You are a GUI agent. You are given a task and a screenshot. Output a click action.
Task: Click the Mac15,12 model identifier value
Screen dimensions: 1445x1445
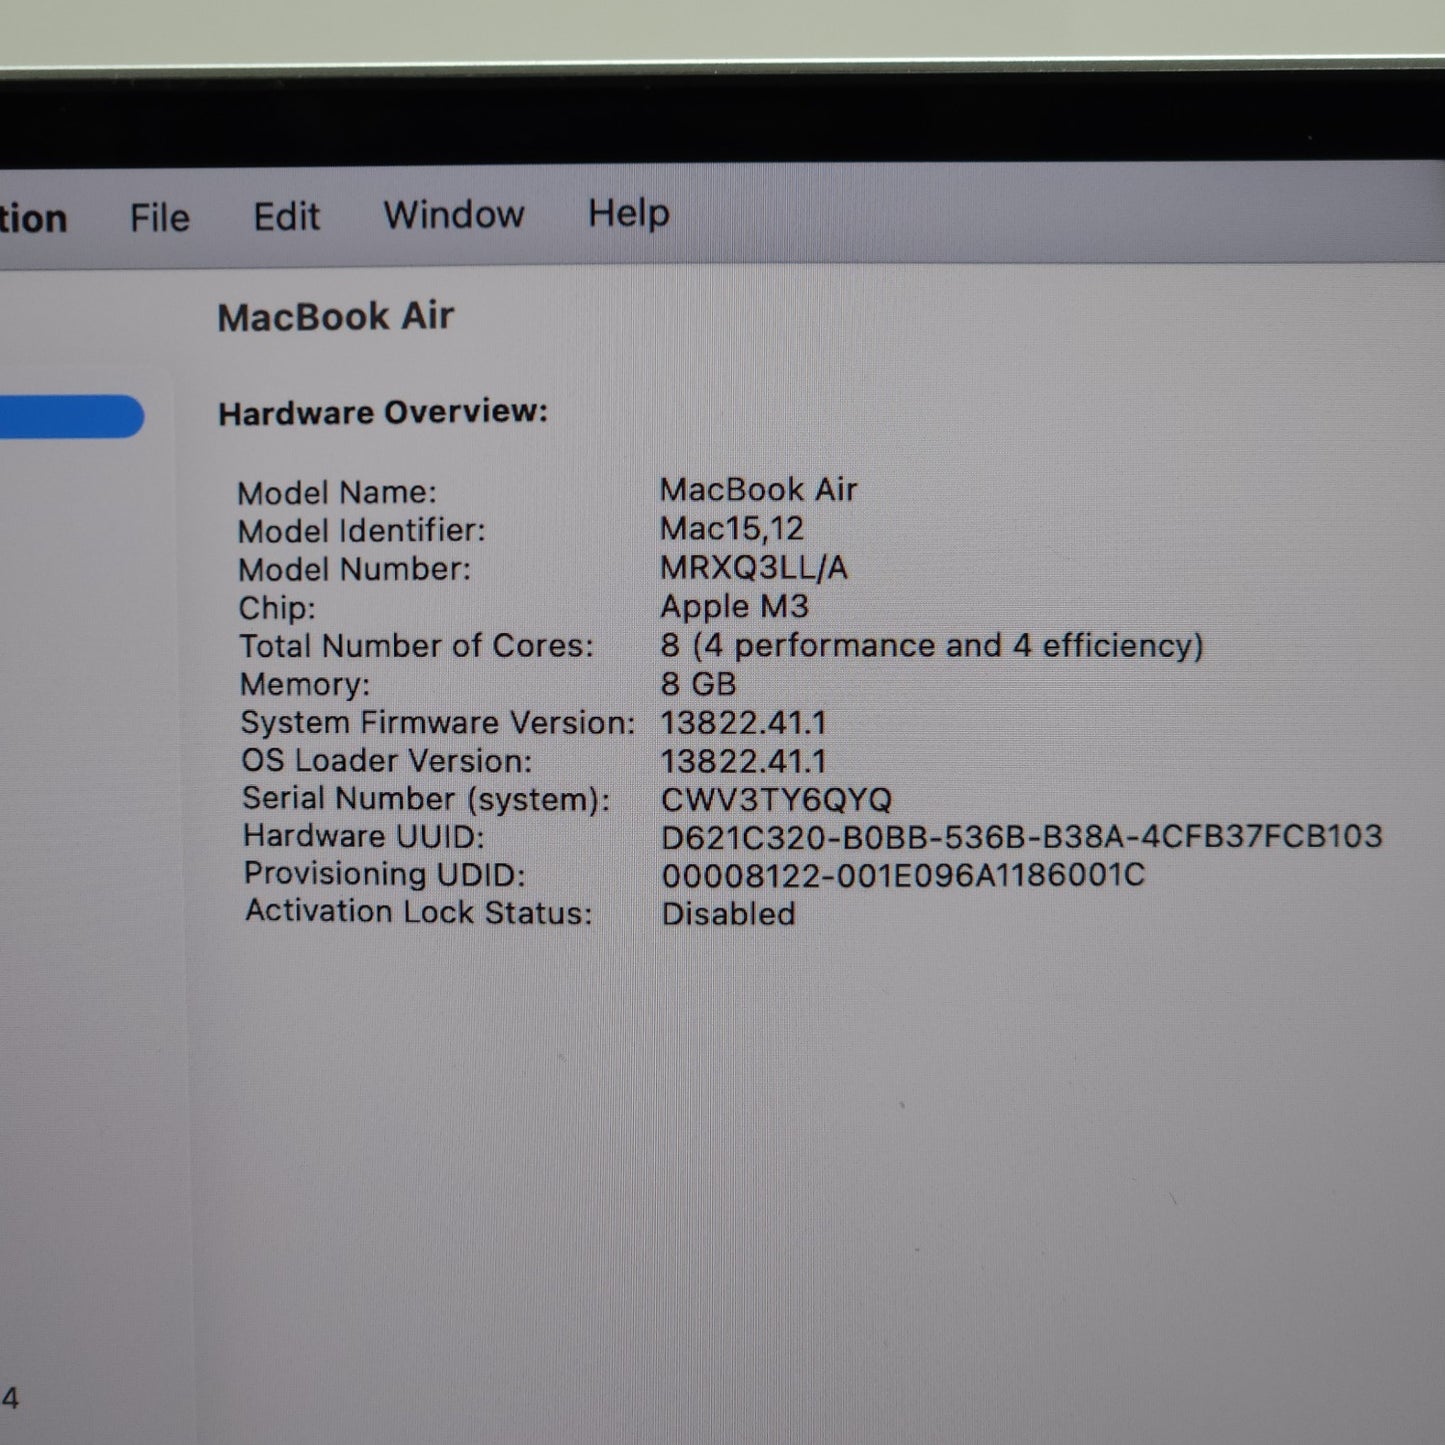731,529
